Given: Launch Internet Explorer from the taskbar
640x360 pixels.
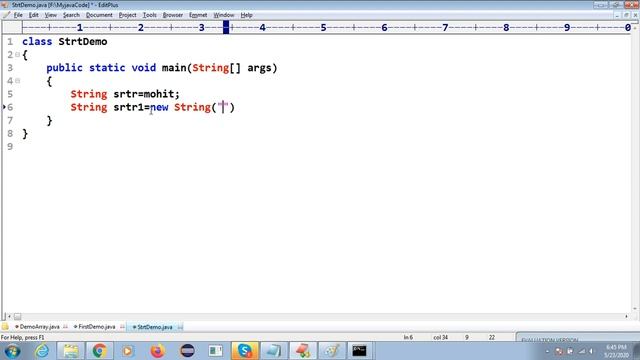Looking at the screenshot, I should click(42, 351).
